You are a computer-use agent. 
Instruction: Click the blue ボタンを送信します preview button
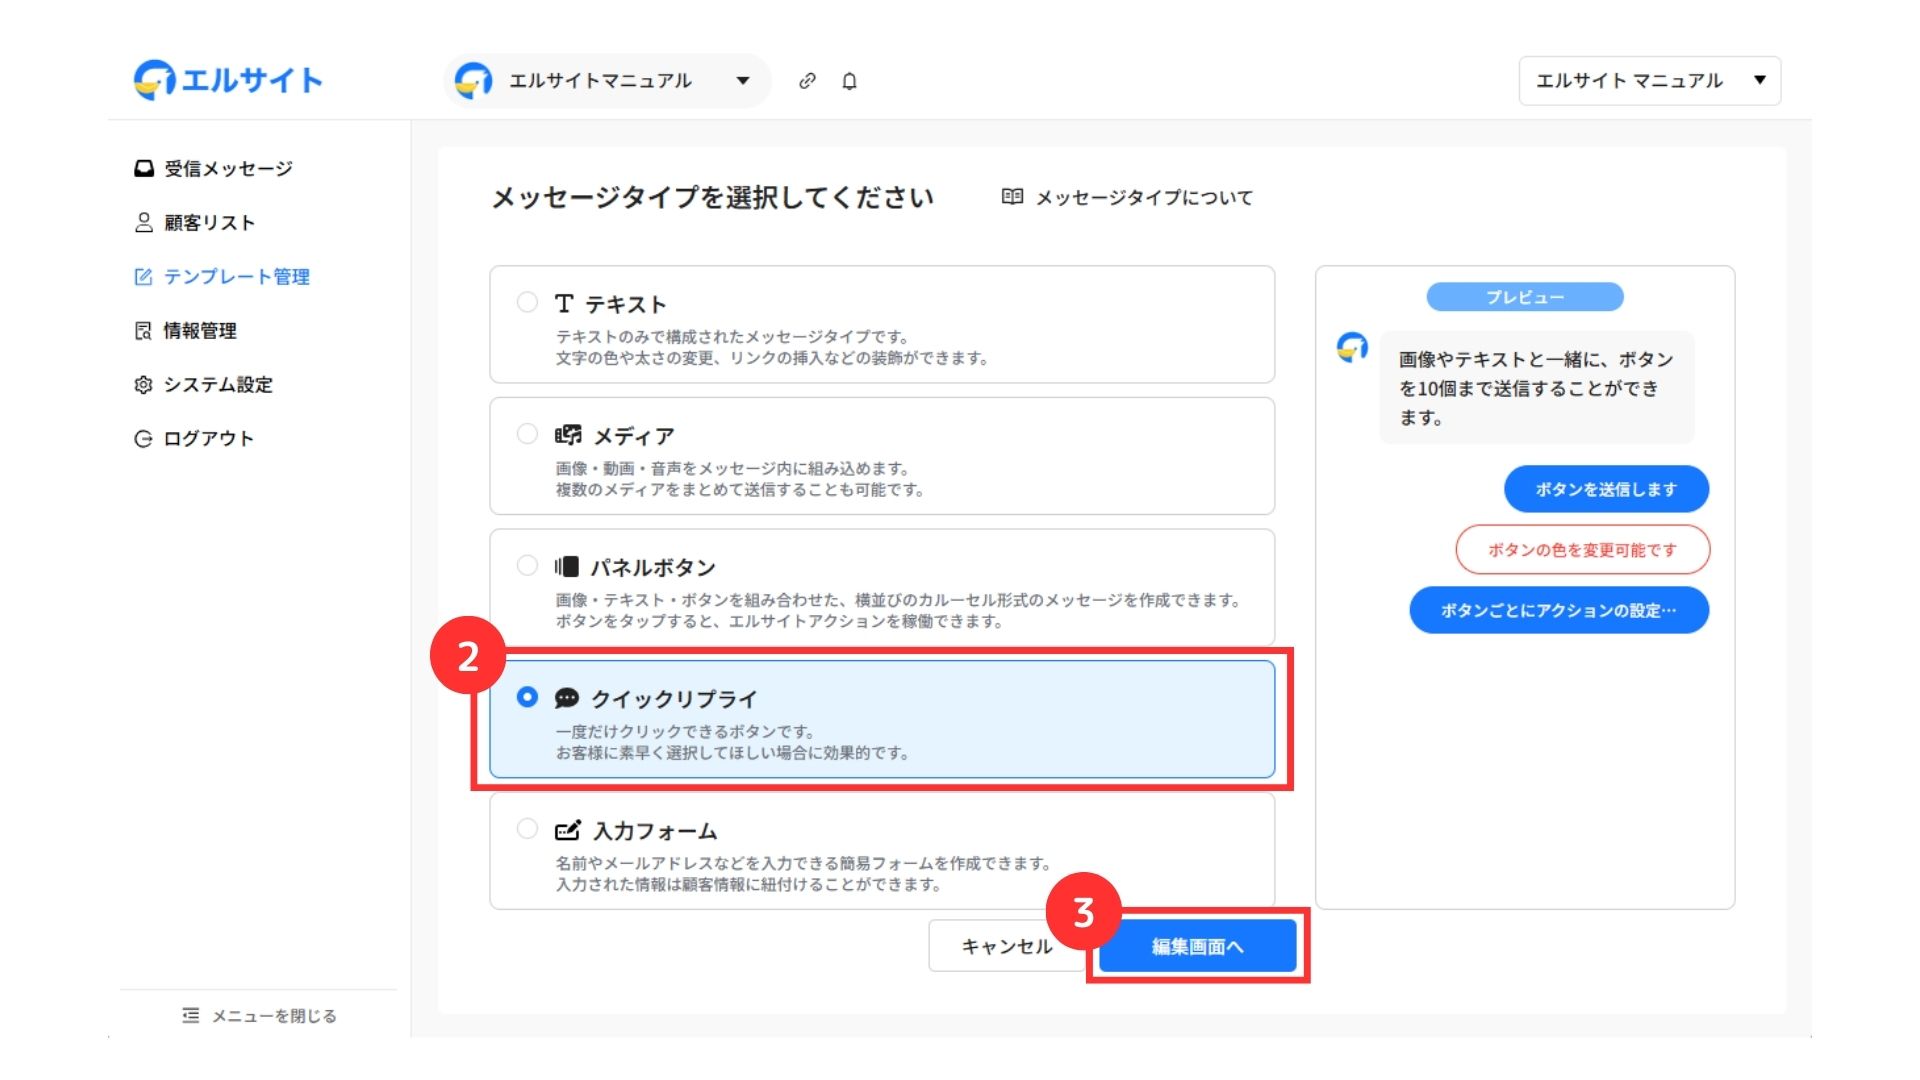click(1606, 489)
